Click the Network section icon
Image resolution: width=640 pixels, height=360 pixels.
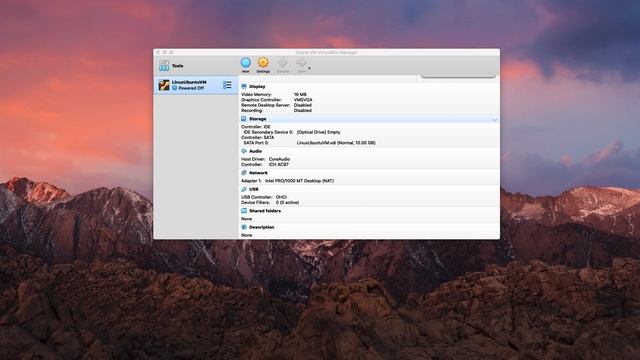pos(244,173)
